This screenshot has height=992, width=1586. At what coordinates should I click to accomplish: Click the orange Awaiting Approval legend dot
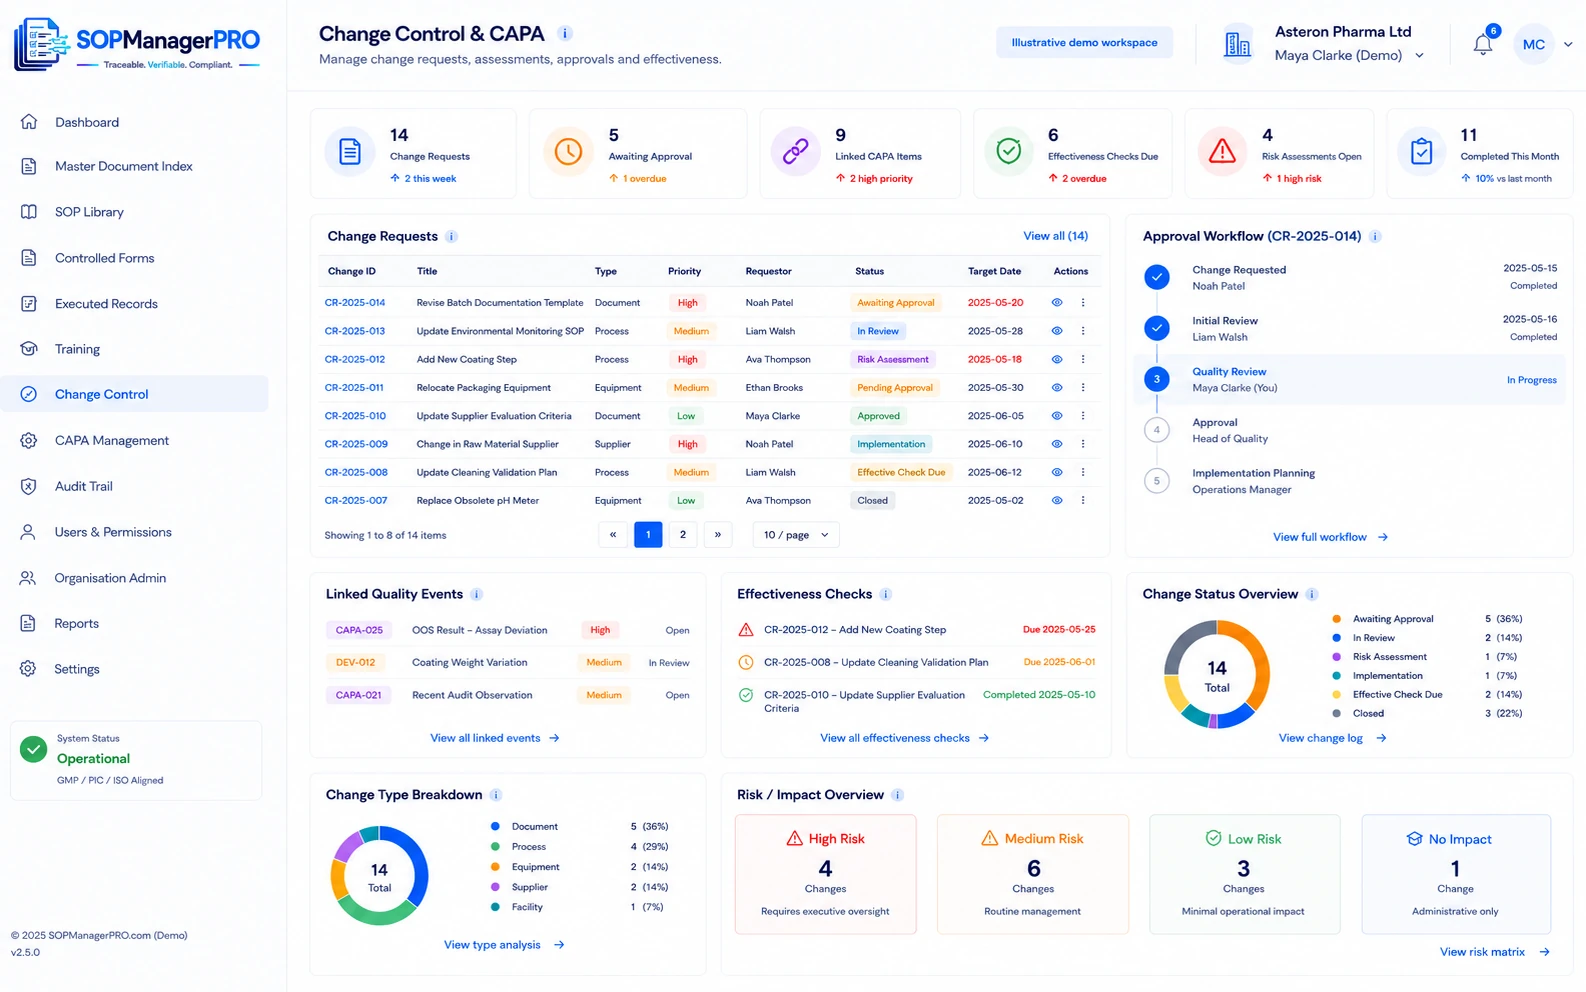point(1337,619)
